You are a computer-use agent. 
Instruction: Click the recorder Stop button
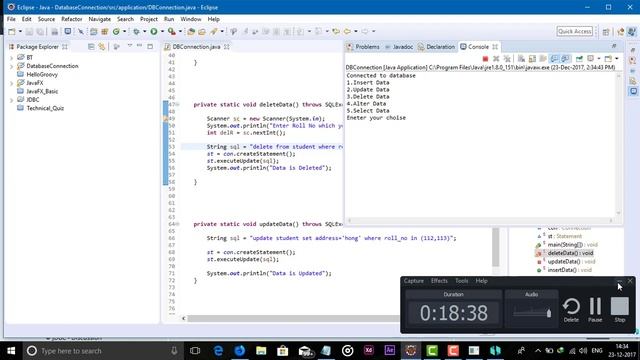[620, 310]
